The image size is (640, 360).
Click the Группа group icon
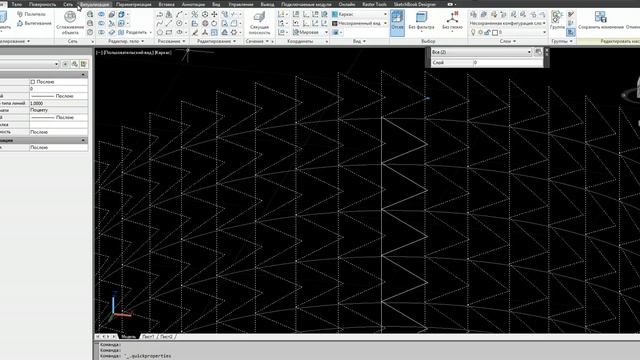tap(557, 17)
